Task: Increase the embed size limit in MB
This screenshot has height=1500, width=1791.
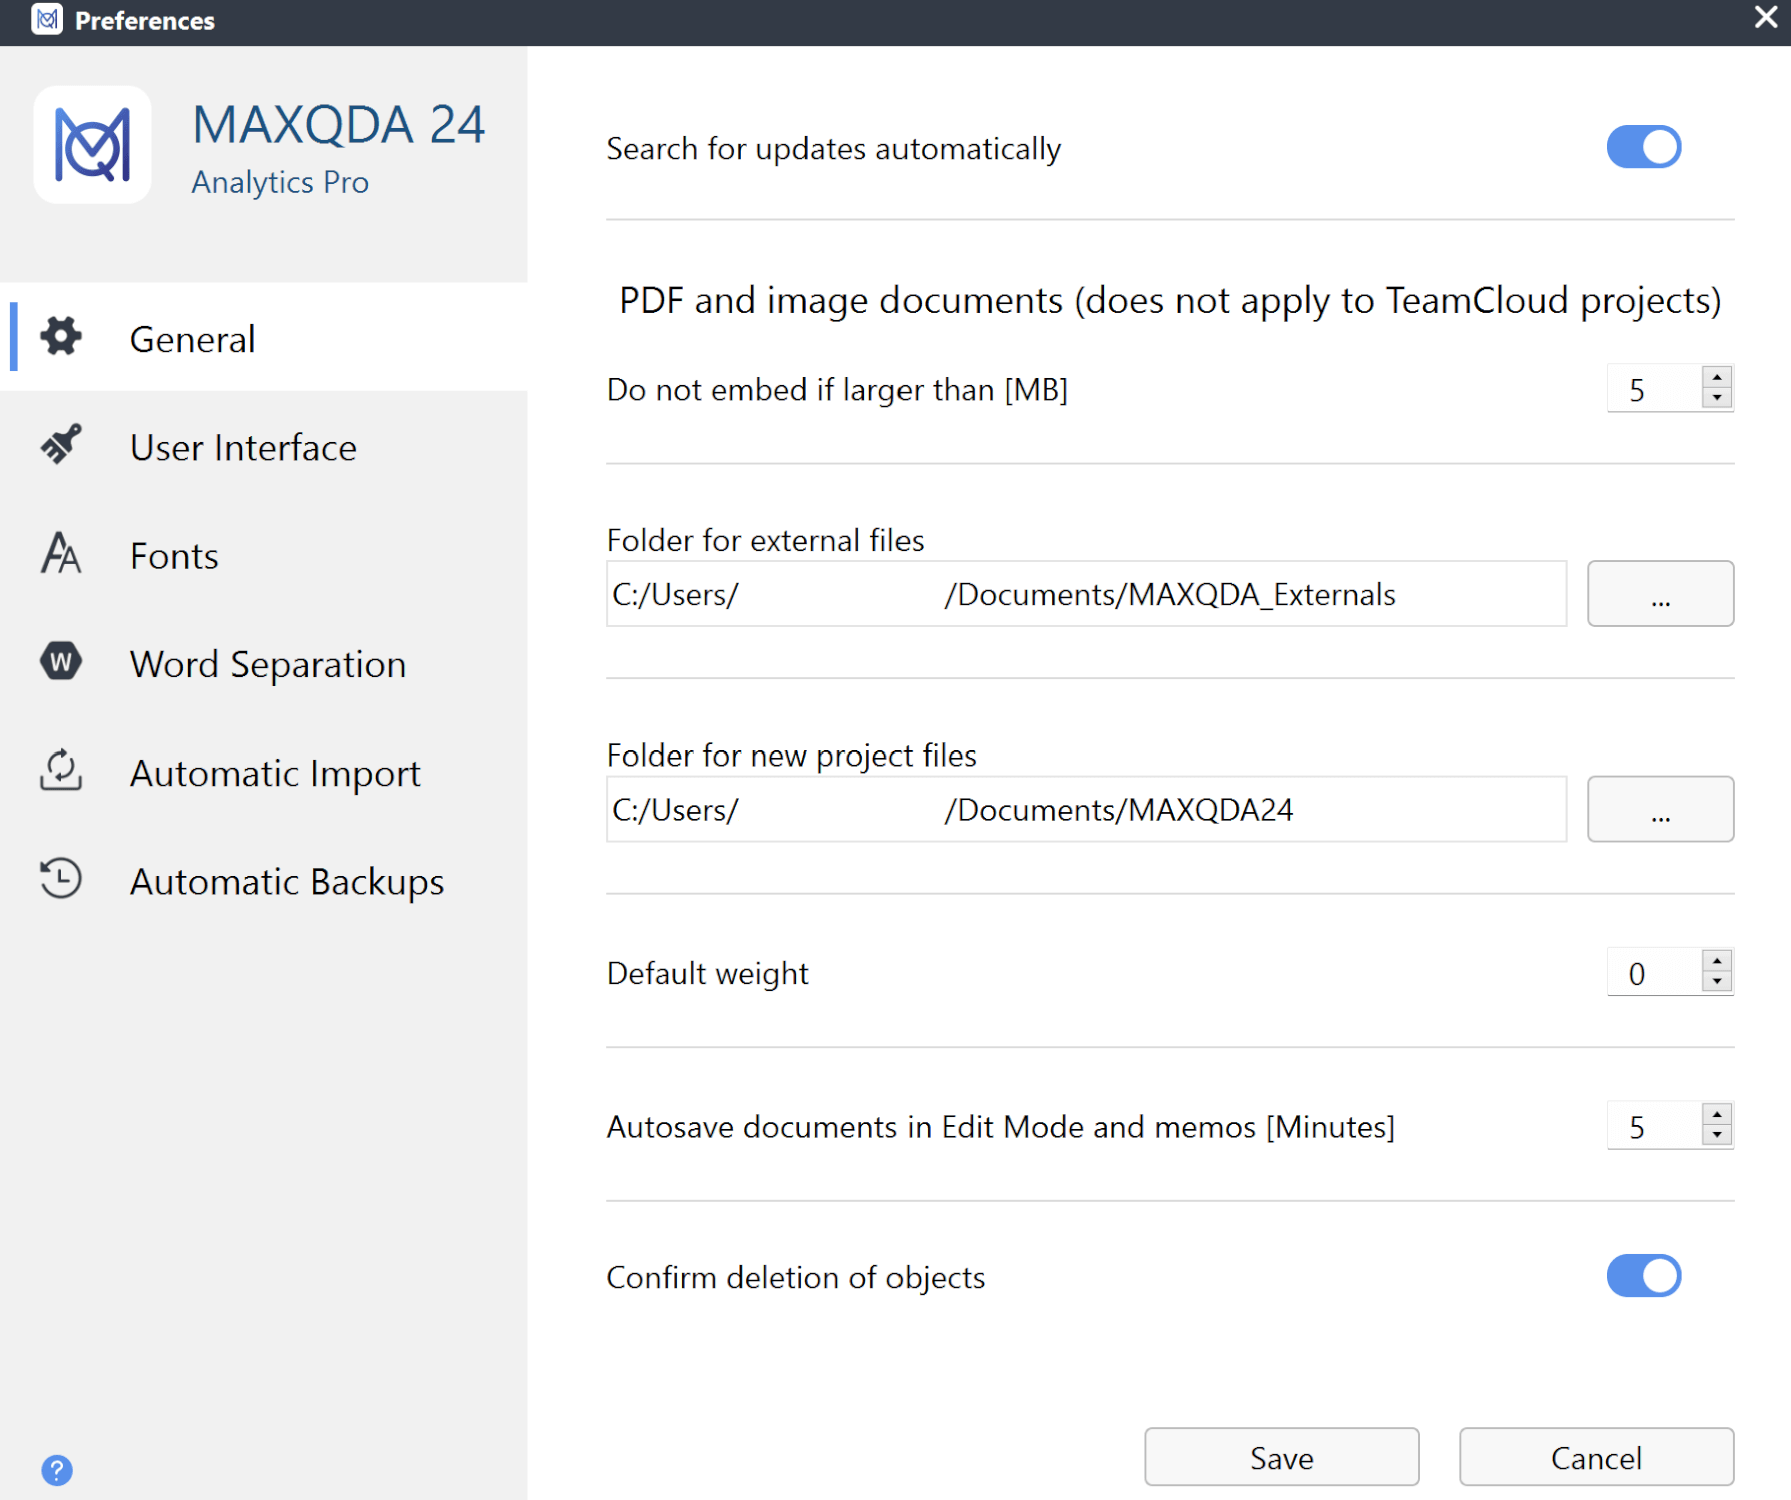Action: pos(1717,378)
